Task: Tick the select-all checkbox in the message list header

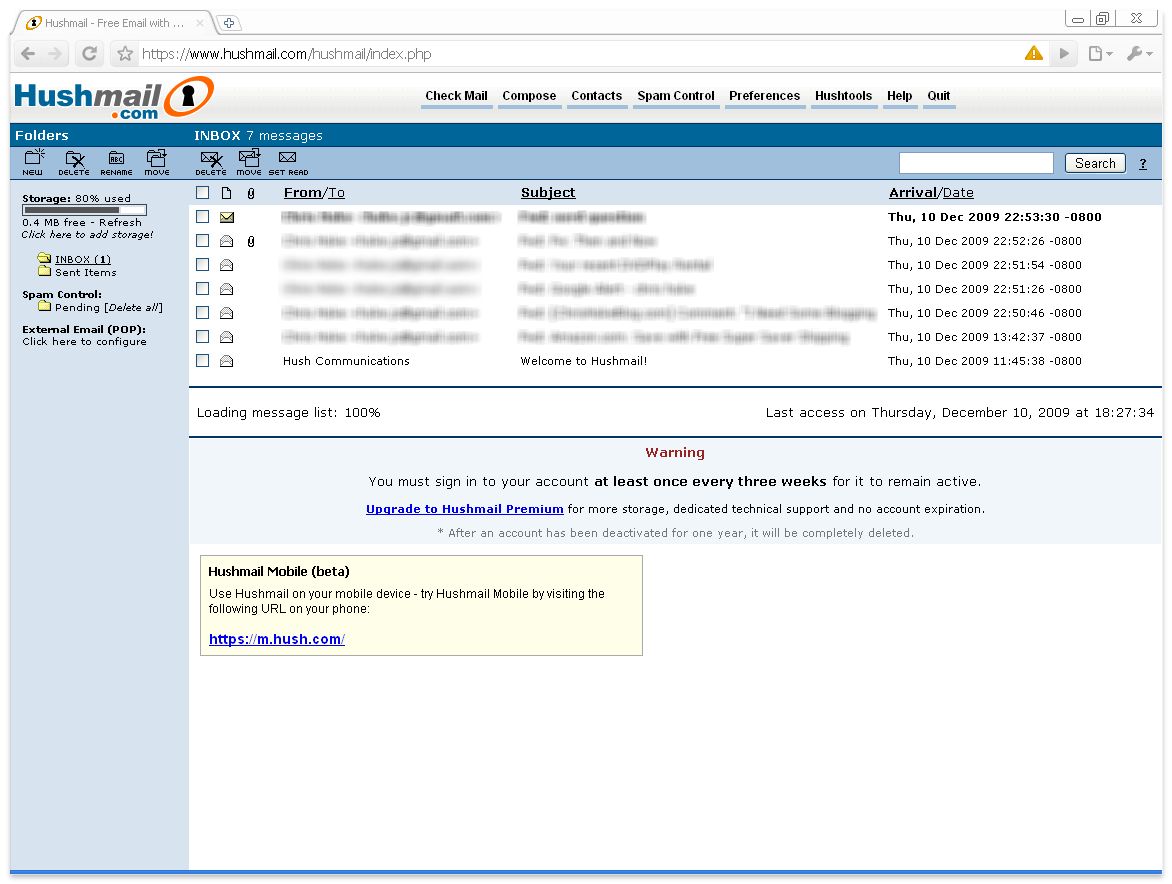Action: click(x=203, y=193)
